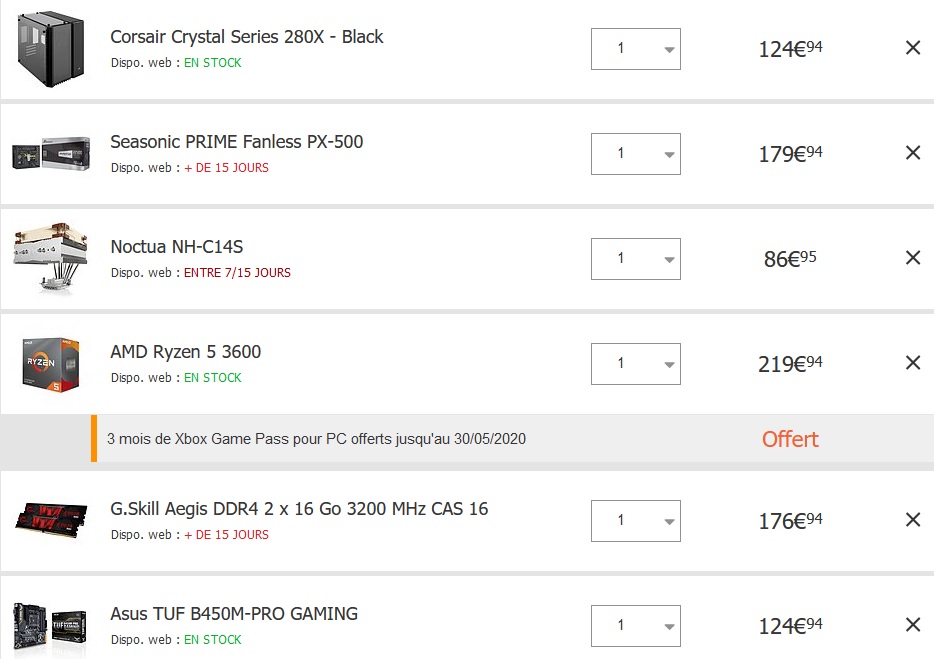
Task: View the G.Skill RAM sticks thumbnail
Action: pyautogui.click(x=51, y=520)
